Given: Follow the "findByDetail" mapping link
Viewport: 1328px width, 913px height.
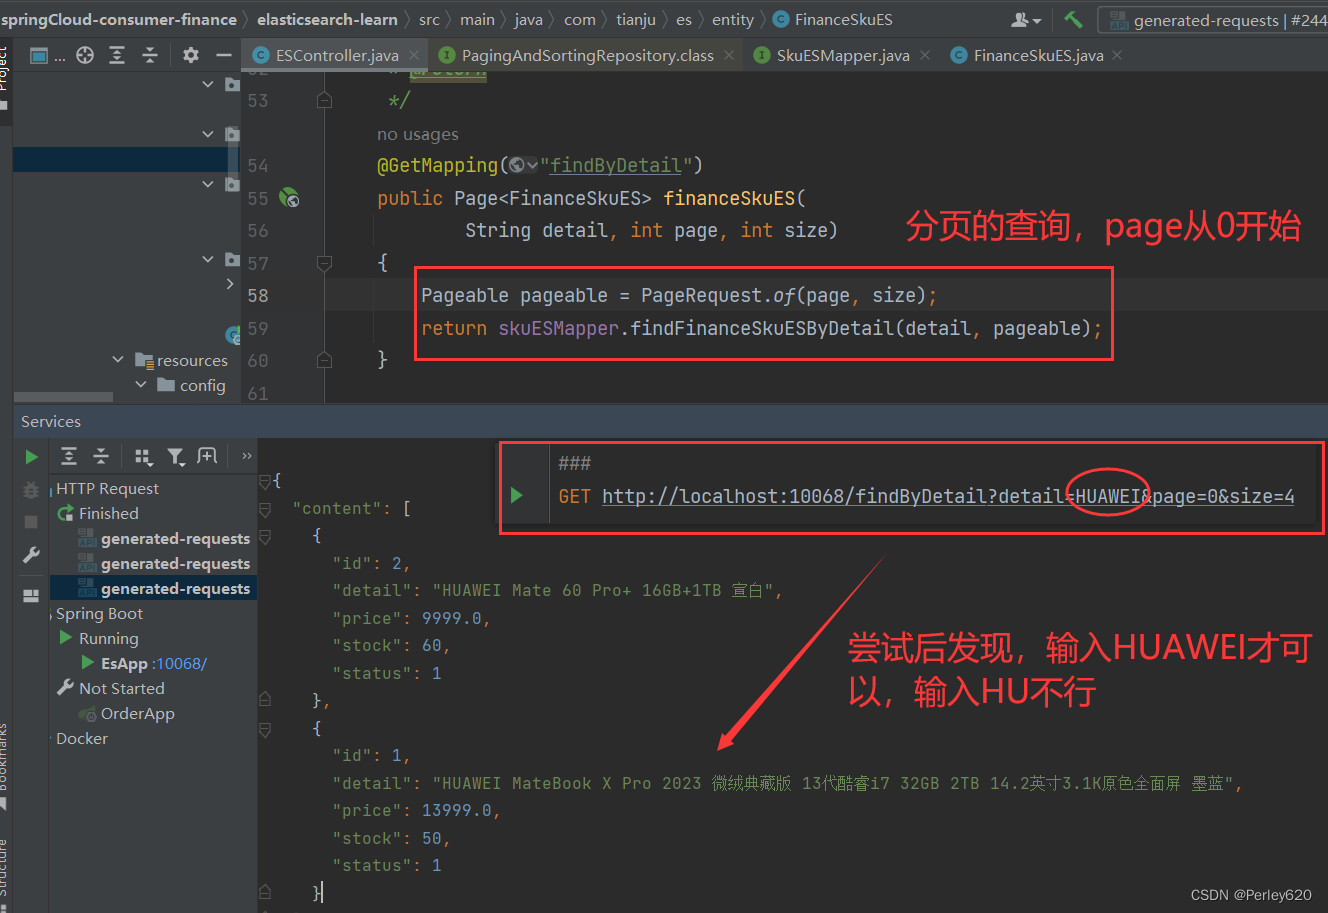Looking at the screenshot, I should click(616, 165).
